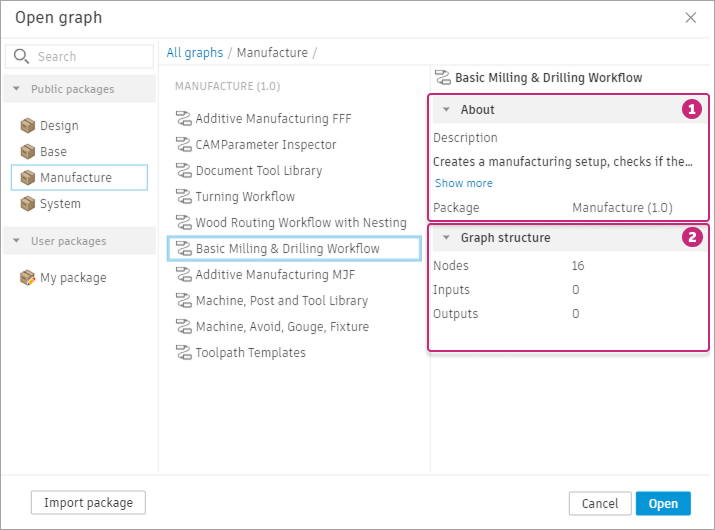715x530 pixels.
Task: Click the CAMParameter Inspector graph icon
Action: (x=184, y=145)
